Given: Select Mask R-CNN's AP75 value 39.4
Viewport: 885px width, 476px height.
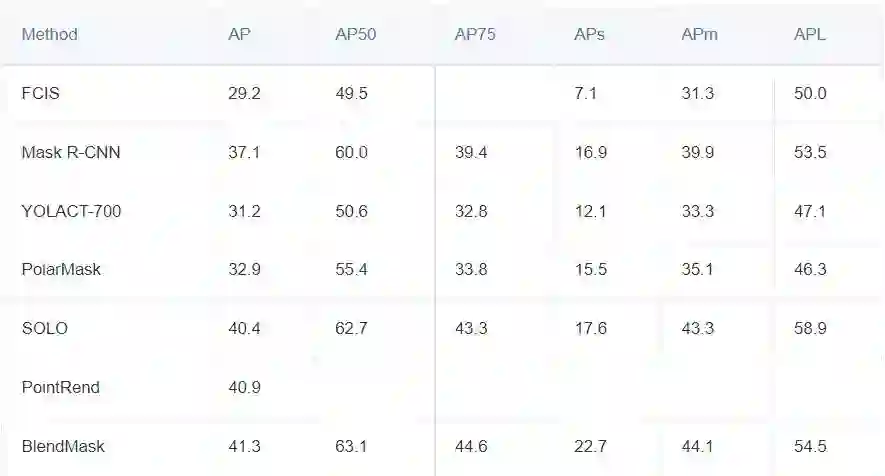Looking at the screenshot, I should [471, 152].
